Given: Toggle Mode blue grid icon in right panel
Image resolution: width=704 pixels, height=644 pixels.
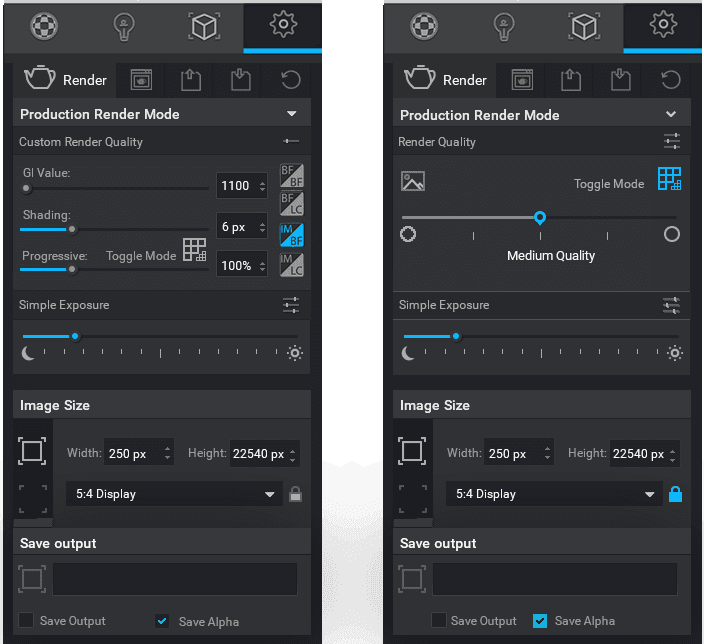Looking at the screenshot, I should (669, 179).
